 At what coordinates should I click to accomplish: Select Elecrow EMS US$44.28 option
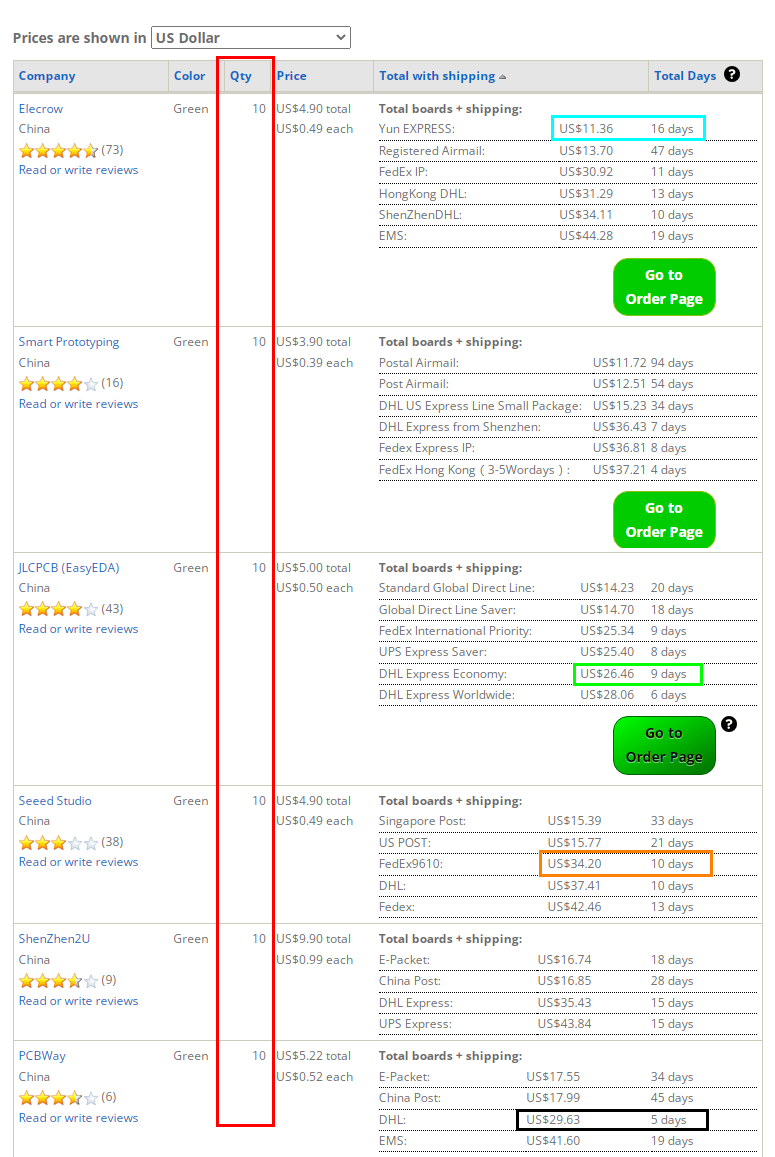tap(568, 236)
